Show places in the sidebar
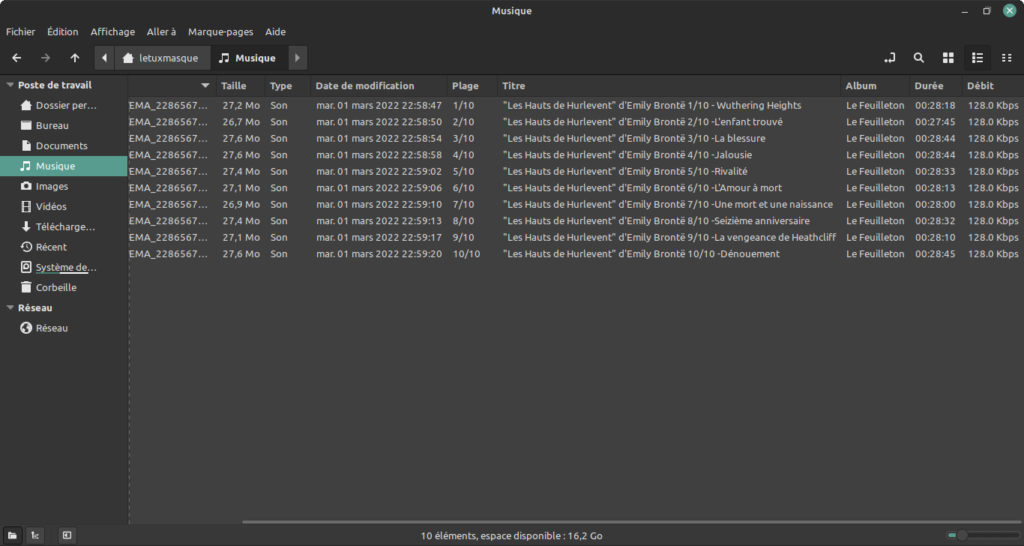The width and height of the screenshot is (1024, 546). pyautogui.click(x=12, y=536)
